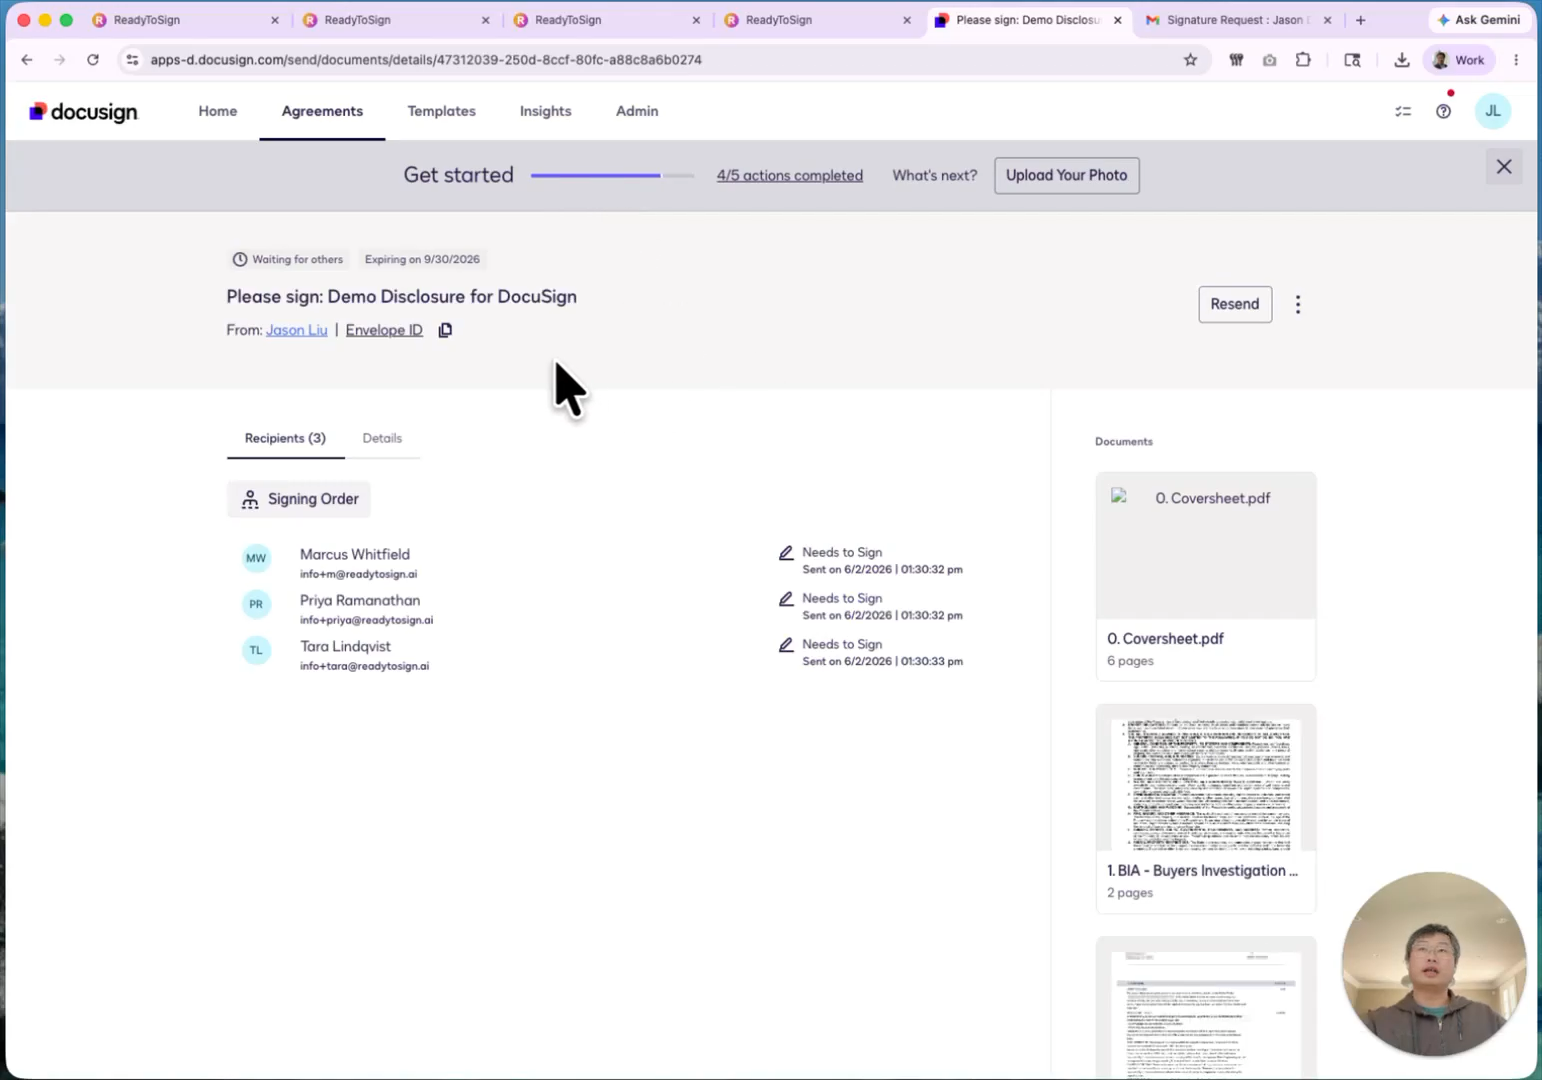Screen dimensions: 1542x1080
Task: Switch to the first ReadyToSign browser tab
Action: (x=185, y=20)
